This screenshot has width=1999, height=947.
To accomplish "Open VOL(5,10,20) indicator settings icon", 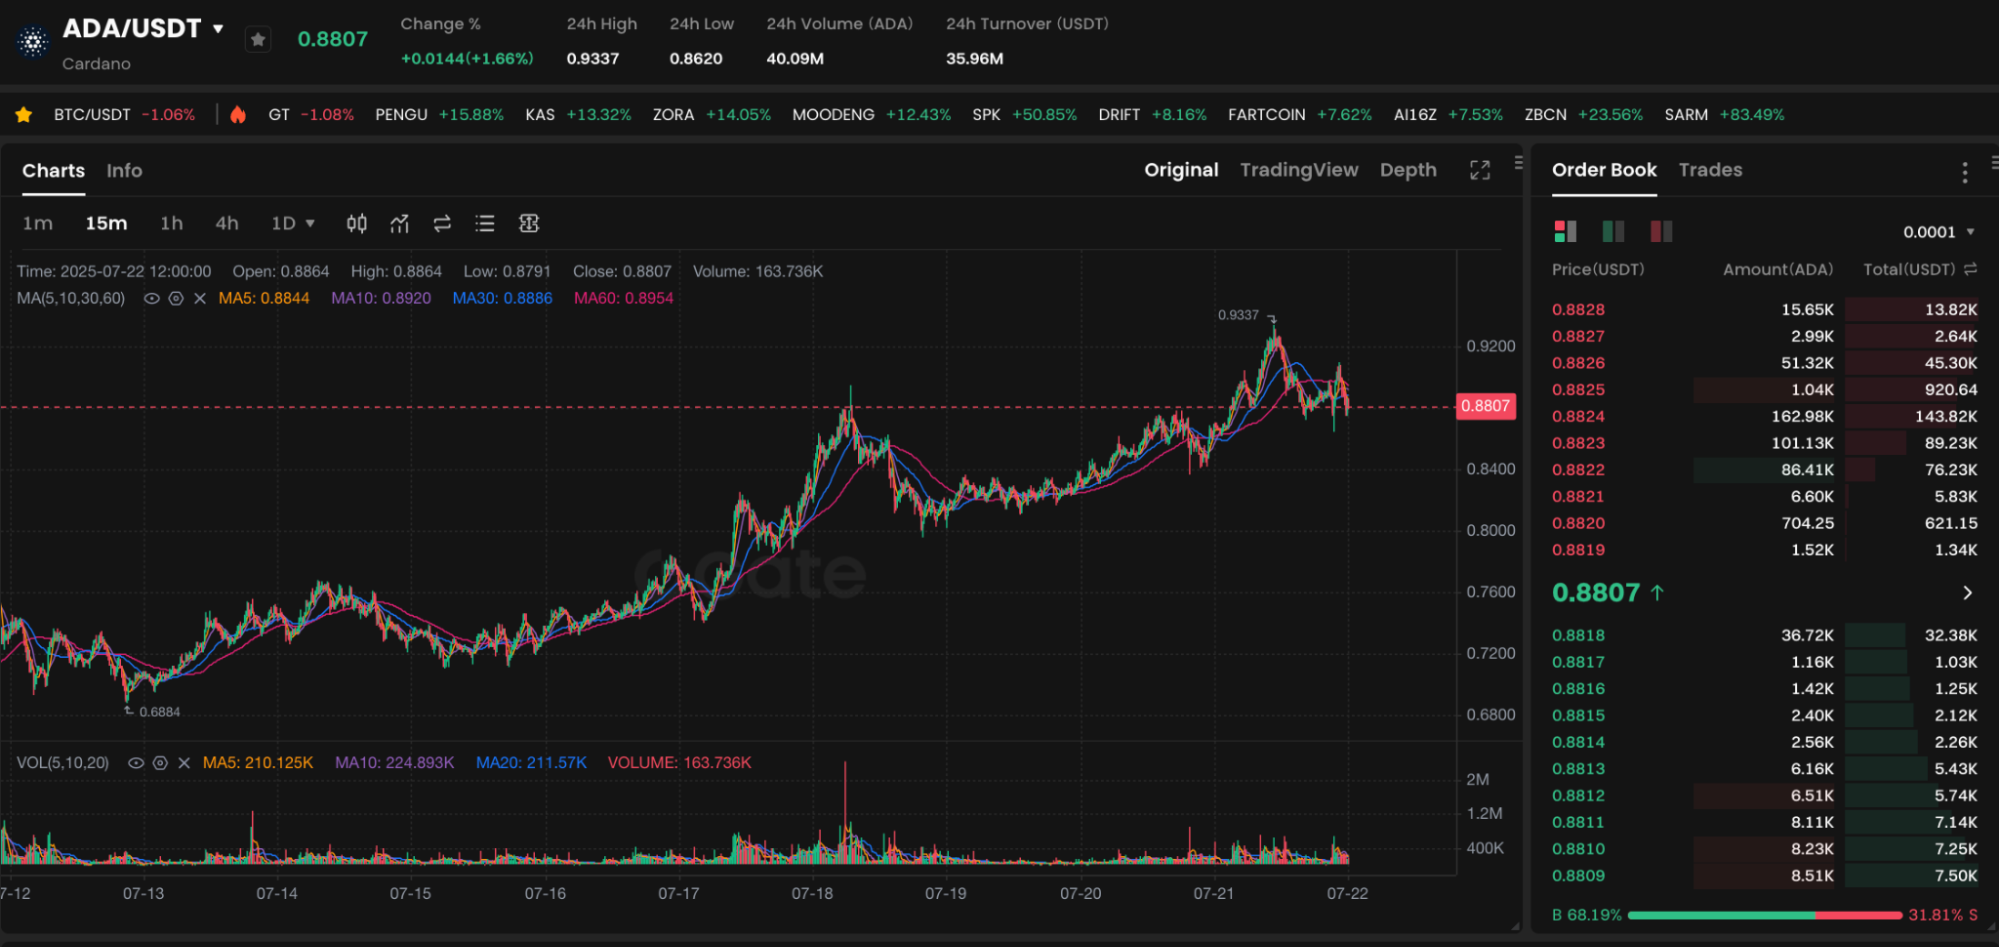I will tap(160, 763).
